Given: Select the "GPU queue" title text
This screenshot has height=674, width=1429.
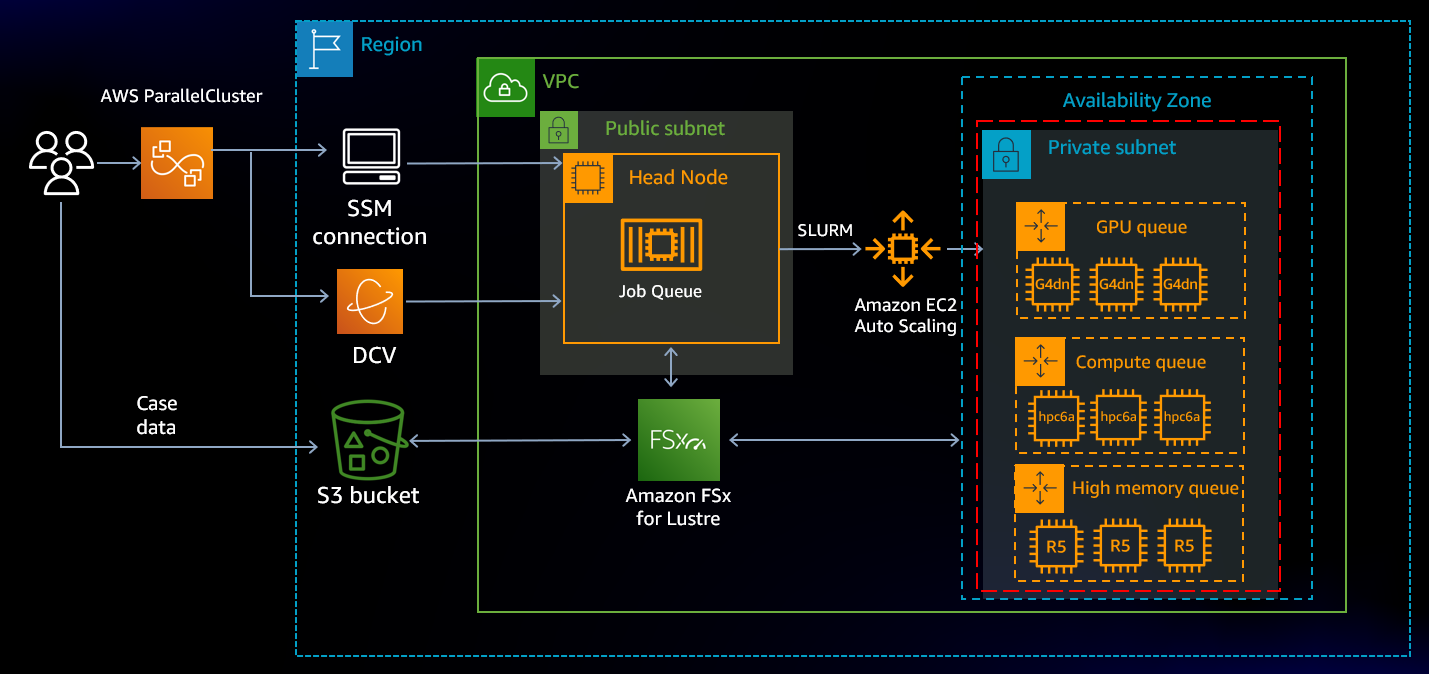Looking at the screenshot, I should 1141,227.
